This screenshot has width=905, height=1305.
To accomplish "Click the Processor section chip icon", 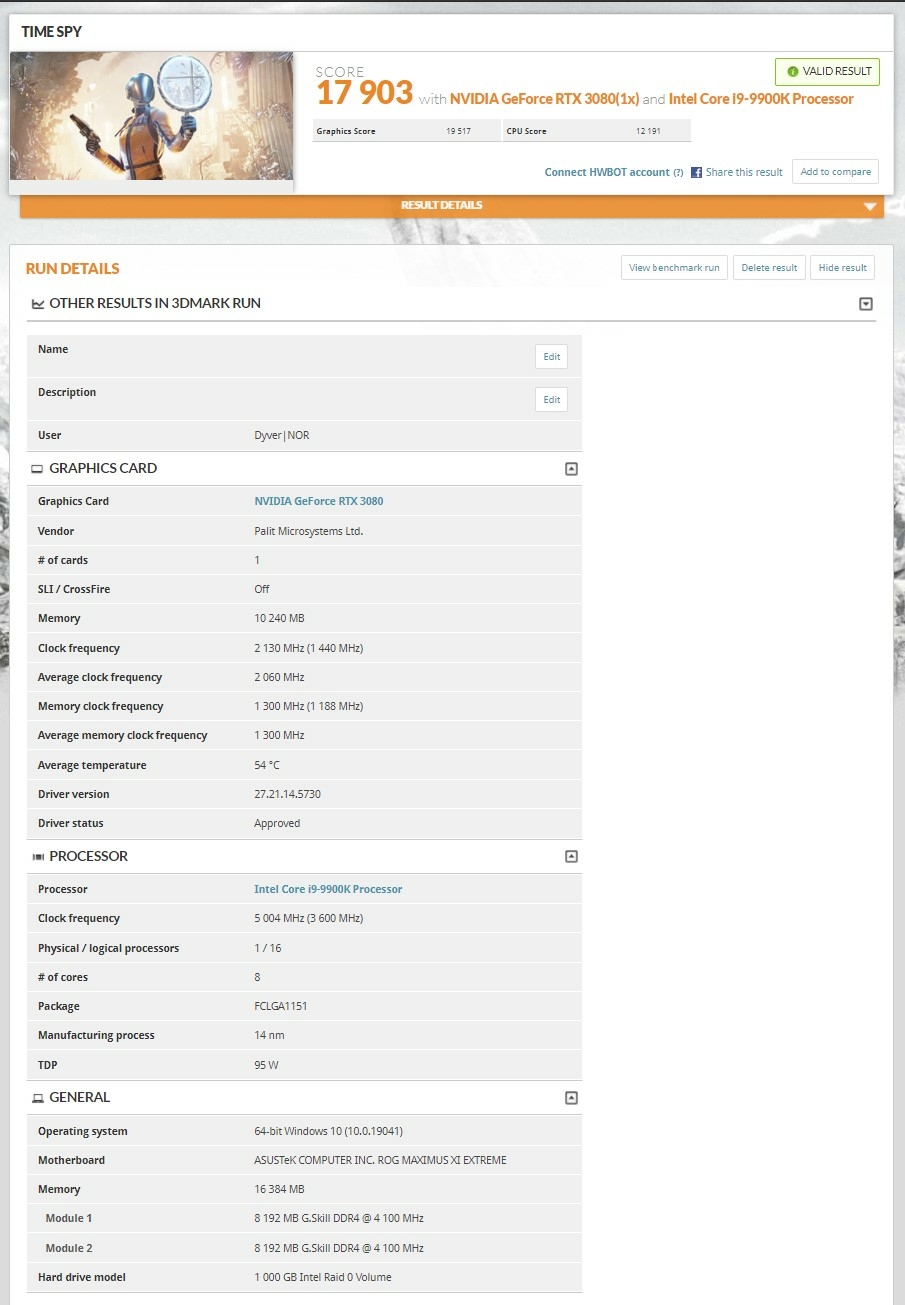I will pyautogui.click(x=38, y=857).
